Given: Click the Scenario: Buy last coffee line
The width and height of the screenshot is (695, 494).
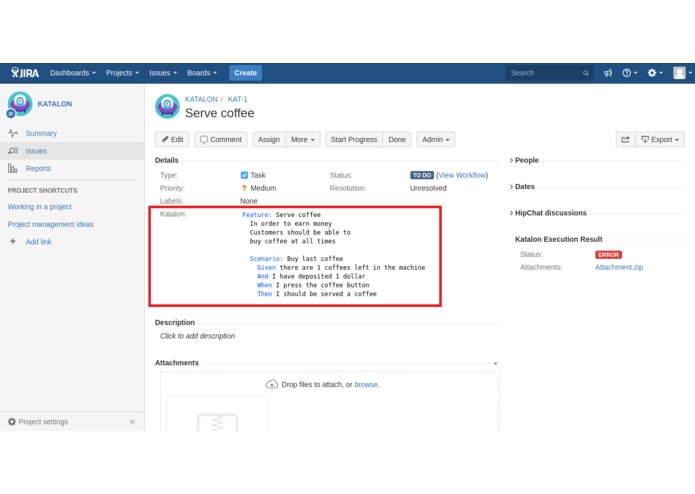Looking at the screenshot, I should (x=296, y=259).
